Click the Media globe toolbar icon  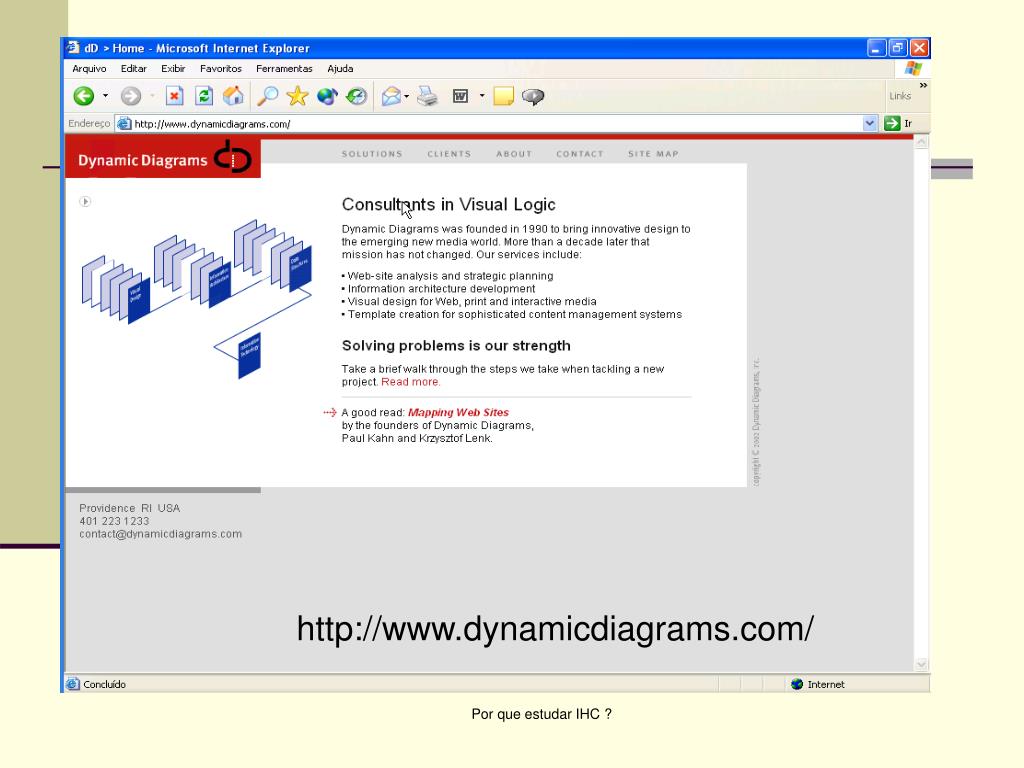(327, 96)
